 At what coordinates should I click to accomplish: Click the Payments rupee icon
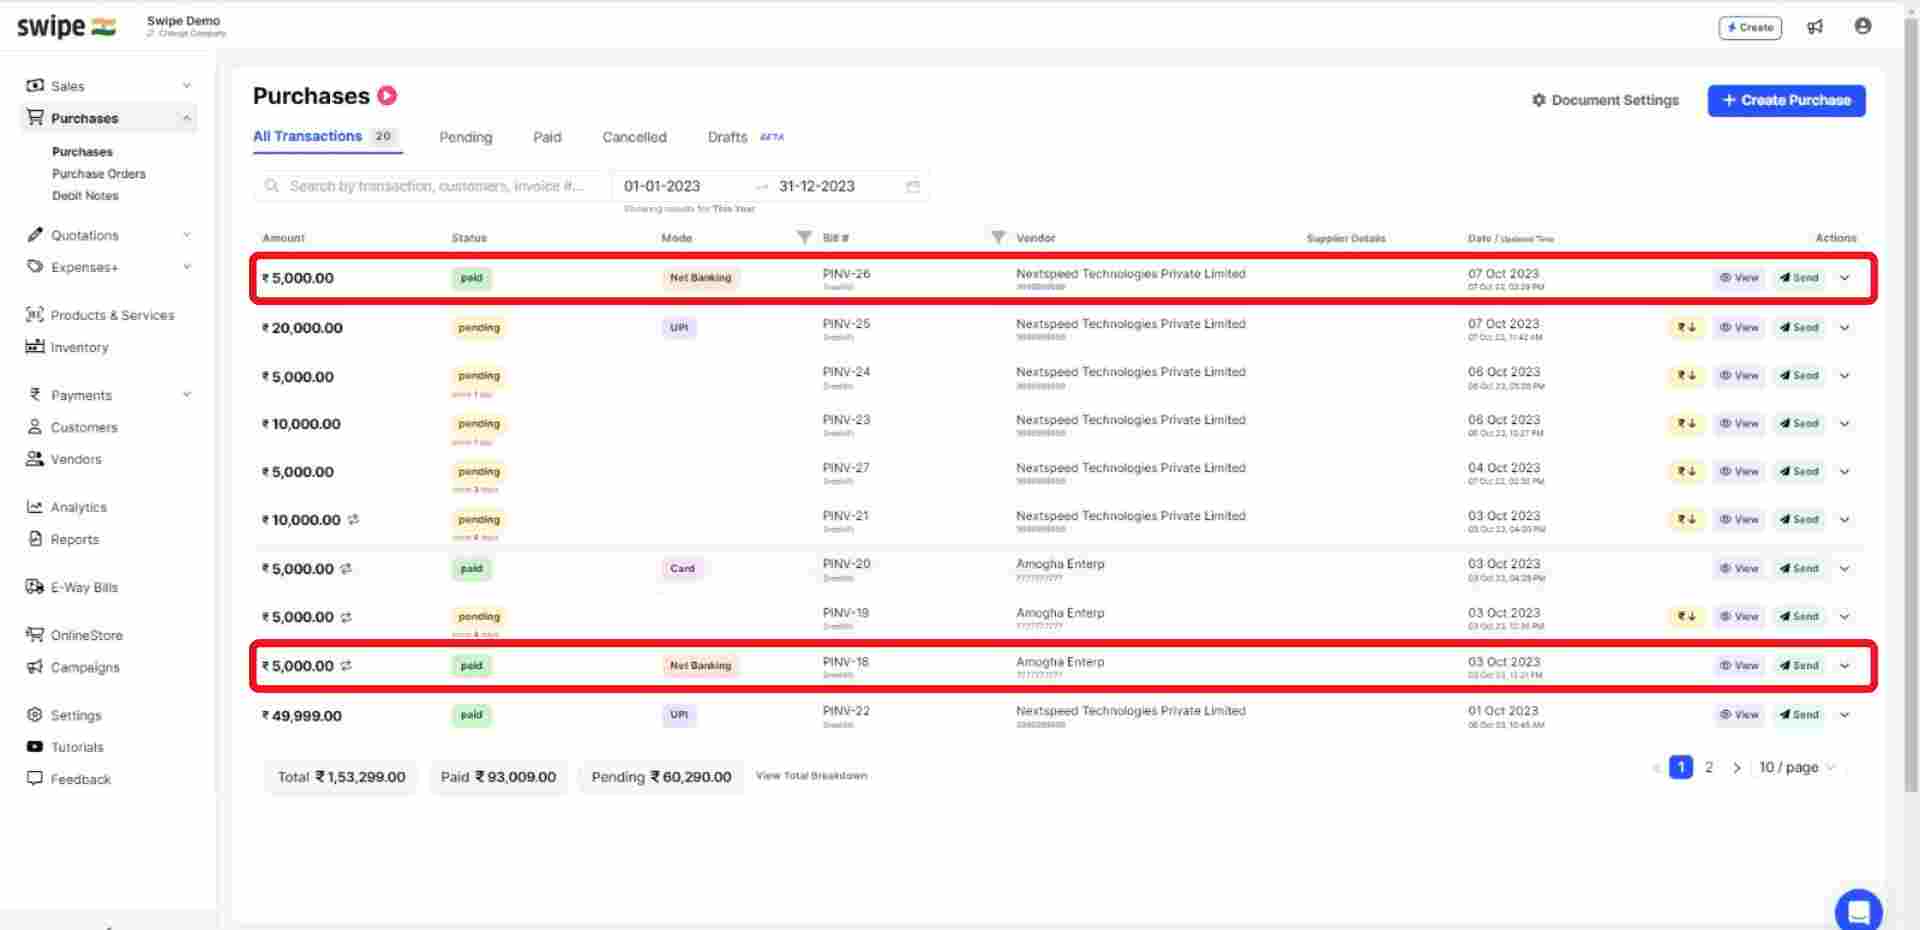click(35, 394)
